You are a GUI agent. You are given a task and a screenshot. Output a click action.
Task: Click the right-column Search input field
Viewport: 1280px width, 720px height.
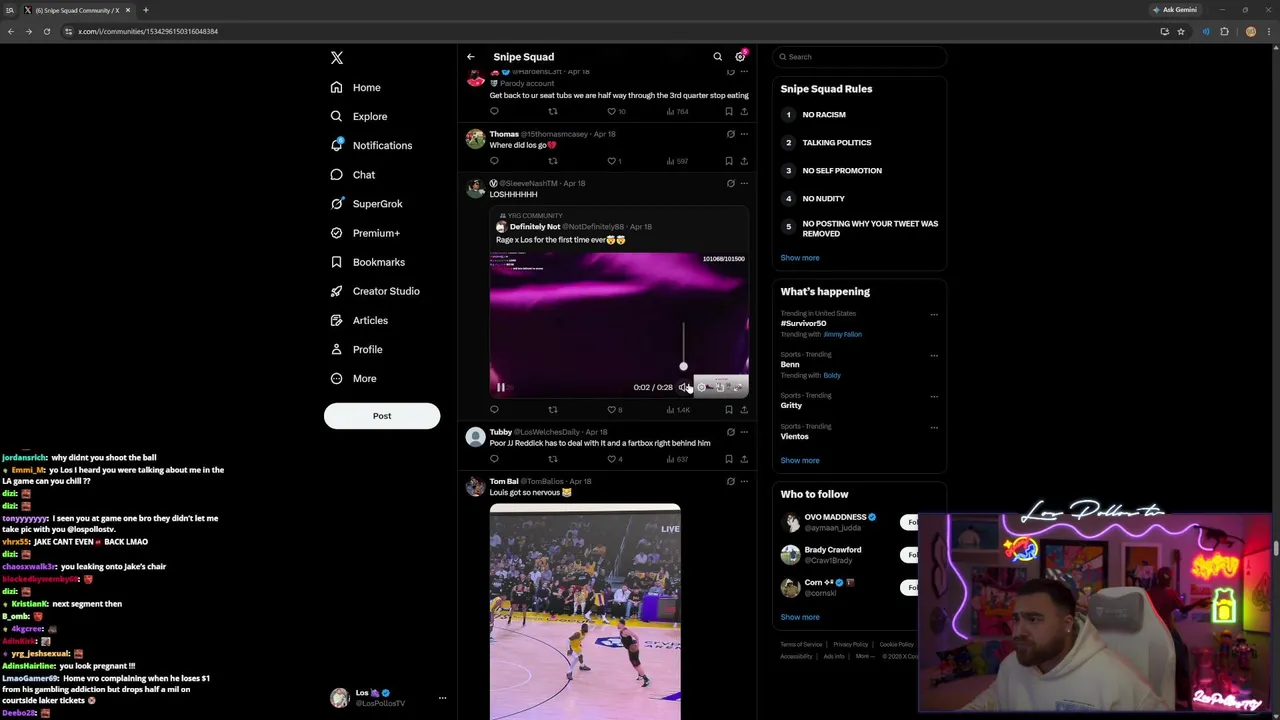(860, 57)
